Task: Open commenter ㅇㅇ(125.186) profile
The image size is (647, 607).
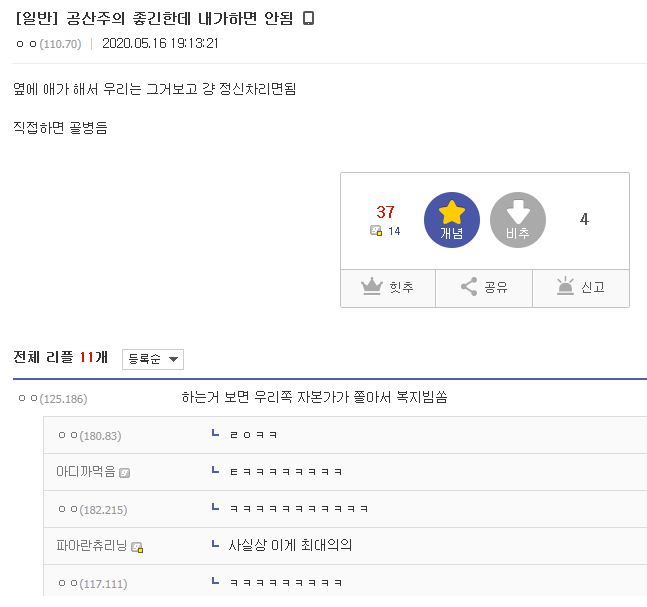Action: [x=53, y=399]
